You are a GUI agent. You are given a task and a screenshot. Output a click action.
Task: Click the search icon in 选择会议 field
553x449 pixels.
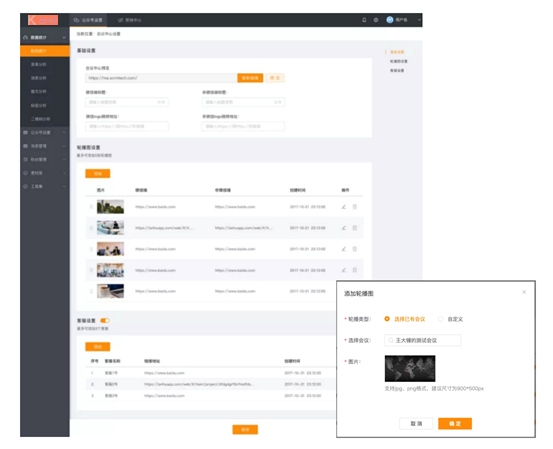point(390,340)
